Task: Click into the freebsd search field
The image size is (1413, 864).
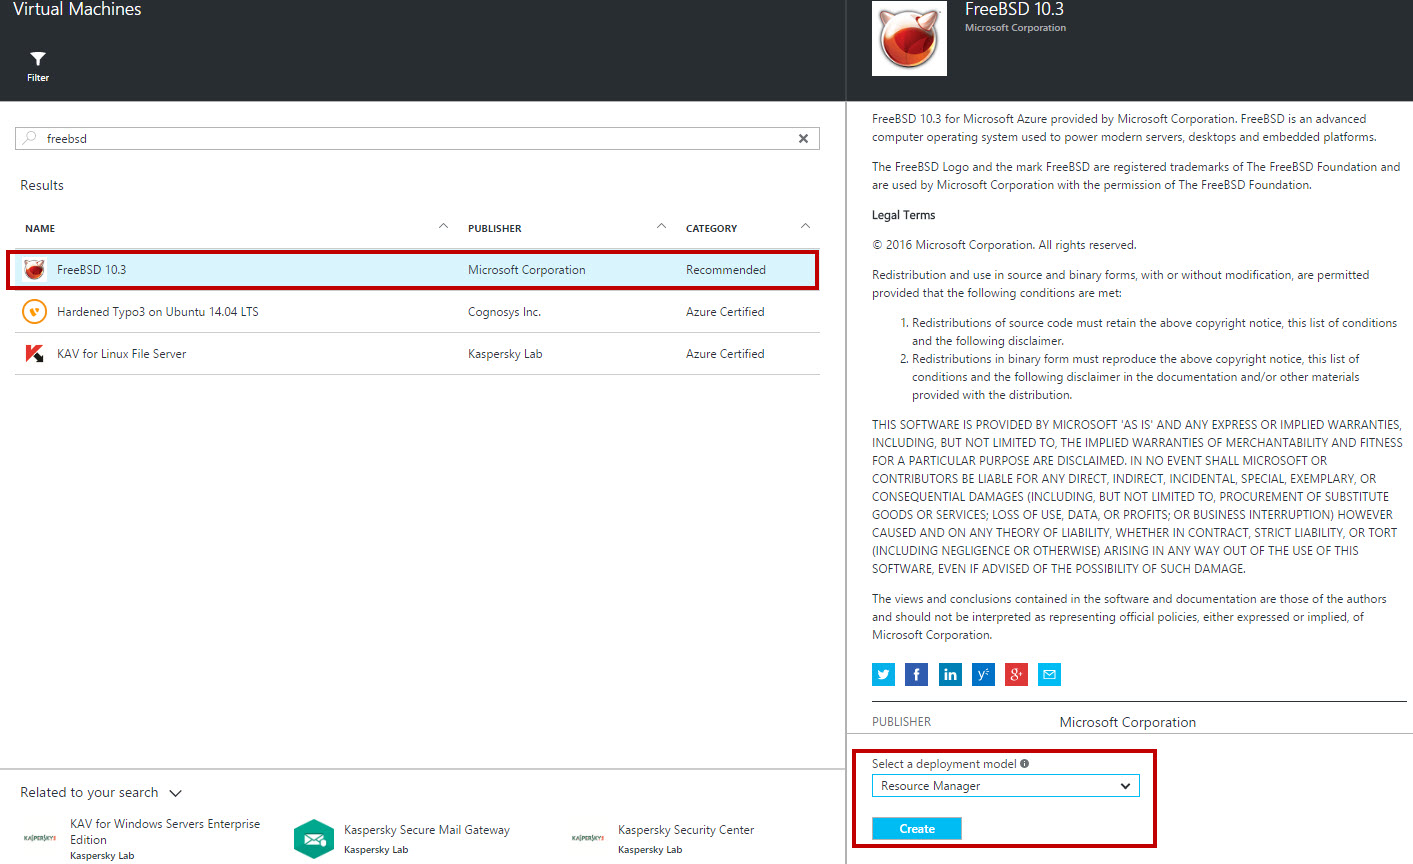Action: [x=417, y=138]
